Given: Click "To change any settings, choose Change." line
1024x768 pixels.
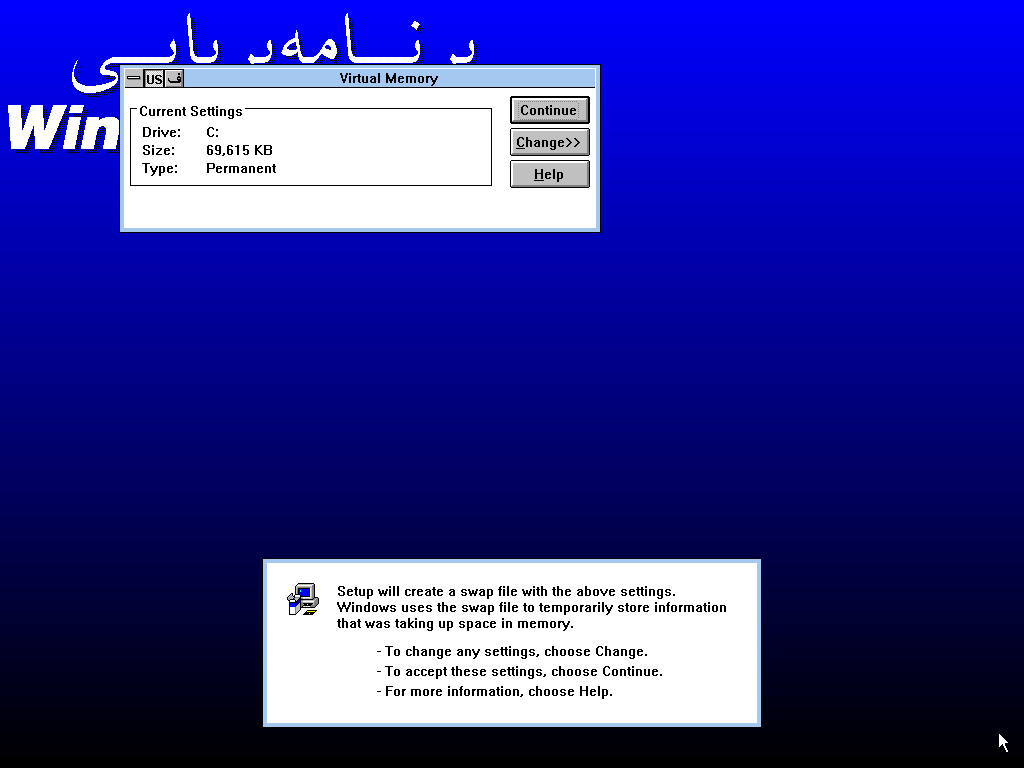Looking at the screenshot, I should [512, 652].
